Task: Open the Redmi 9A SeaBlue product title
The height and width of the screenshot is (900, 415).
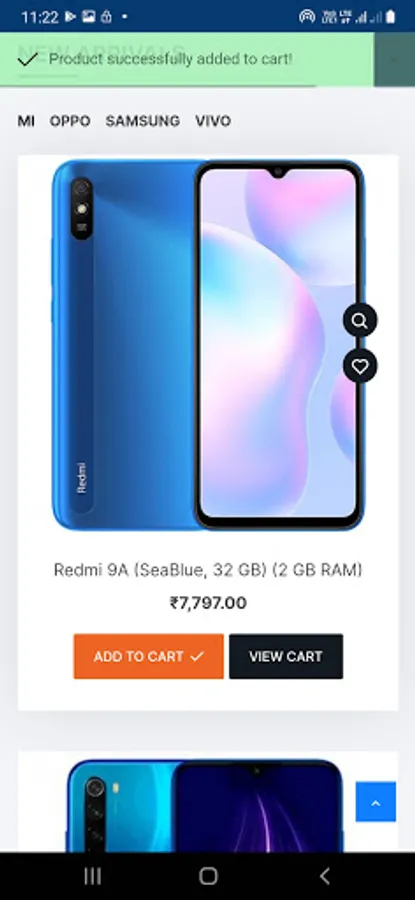Action: click(x=208, y=570)
